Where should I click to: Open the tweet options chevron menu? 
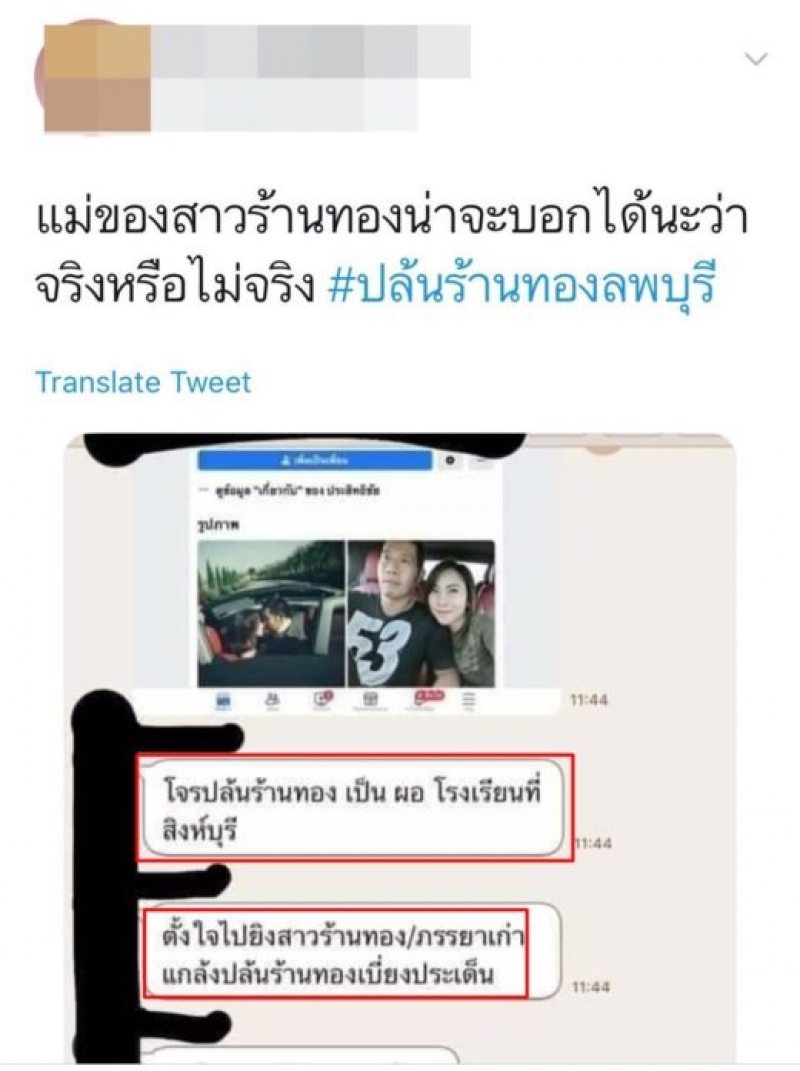pyautogui.click(x=756, y=59)
